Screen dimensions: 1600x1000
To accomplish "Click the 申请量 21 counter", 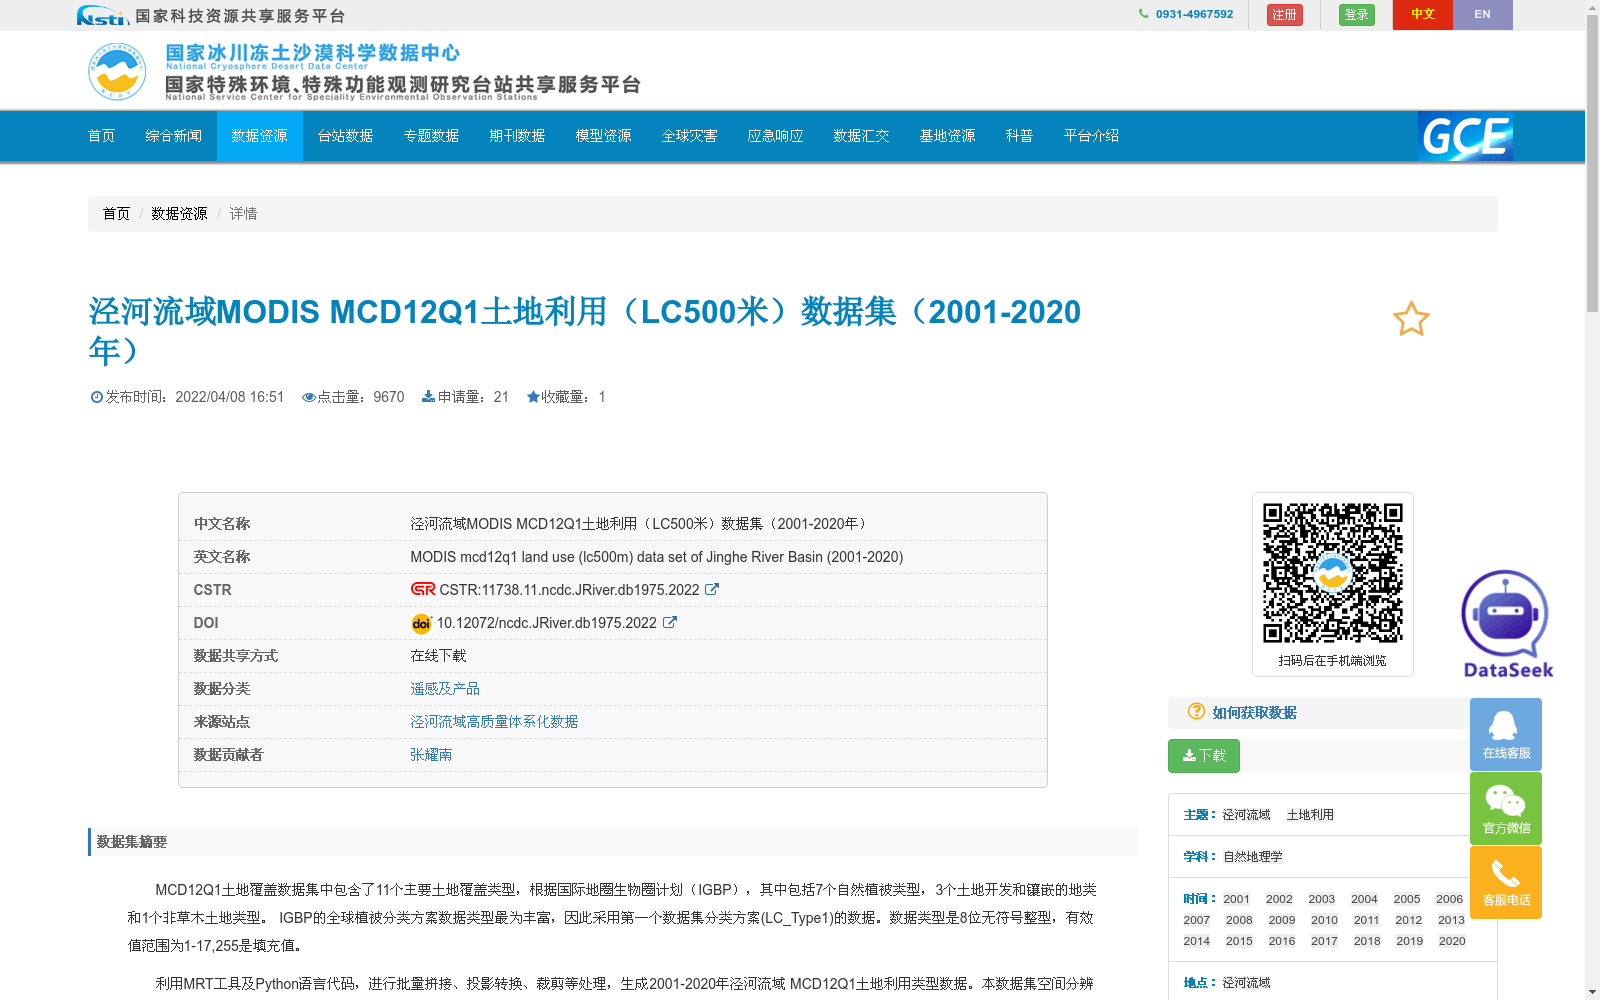I will coord(465,397).
